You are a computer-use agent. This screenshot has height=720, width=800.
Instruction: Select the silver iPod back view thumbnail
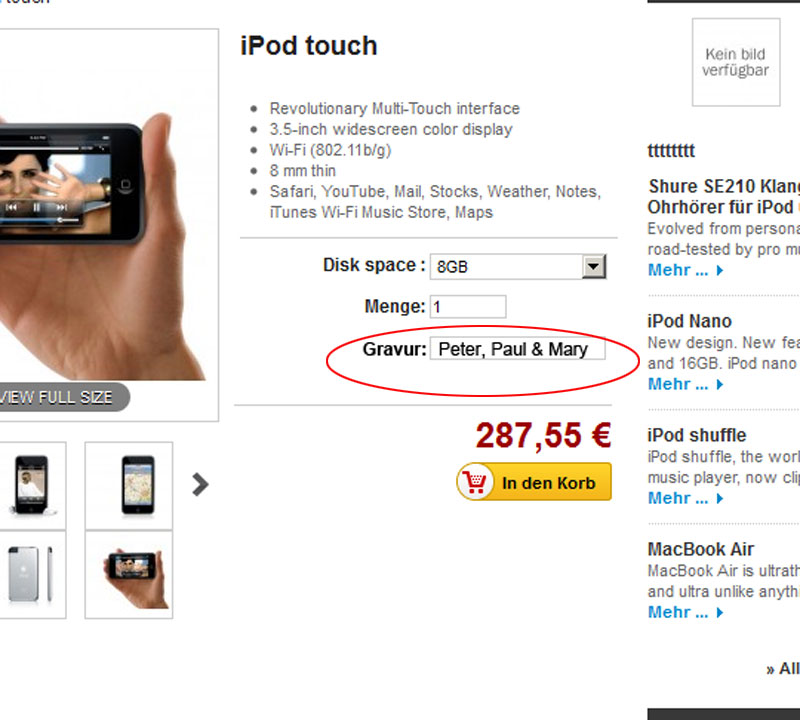click(x=32, y=575)
